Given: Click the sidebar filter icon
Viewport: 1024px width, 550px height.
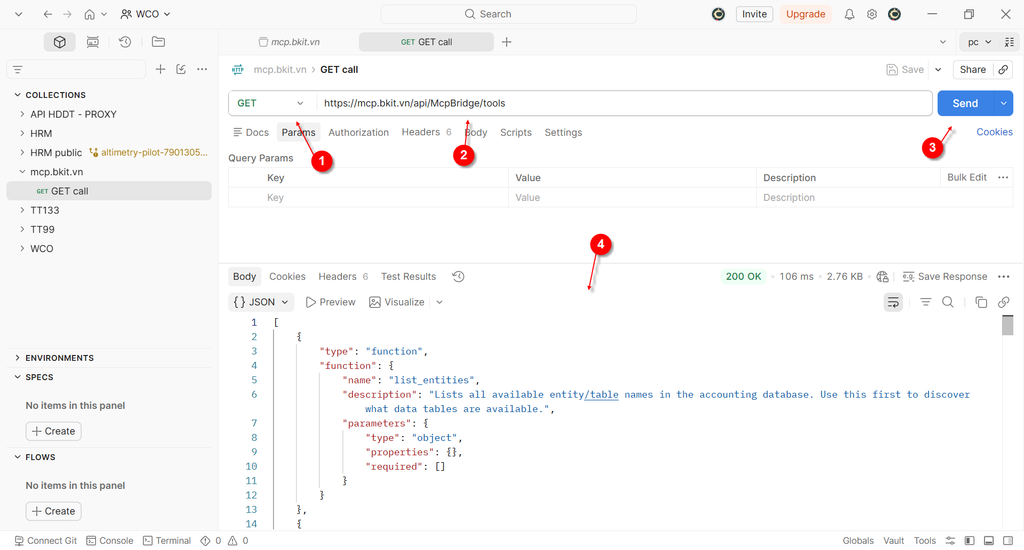Looking at the screenshot, I should pyautogui.click(x=18, y=69).
